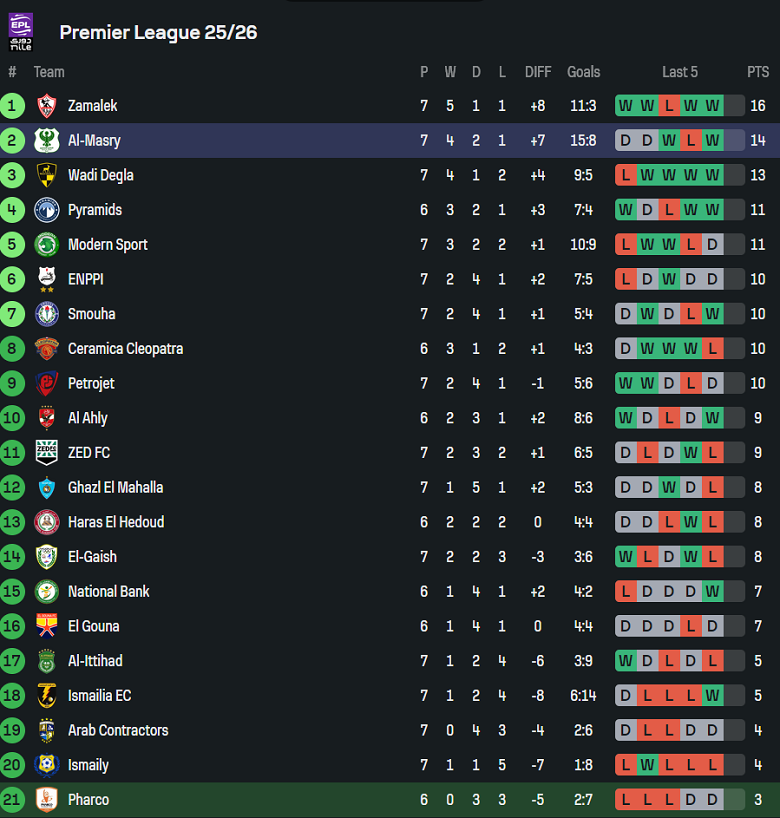Click the Al-Masry club crest
780x818 pixels.
pos(47,141)
